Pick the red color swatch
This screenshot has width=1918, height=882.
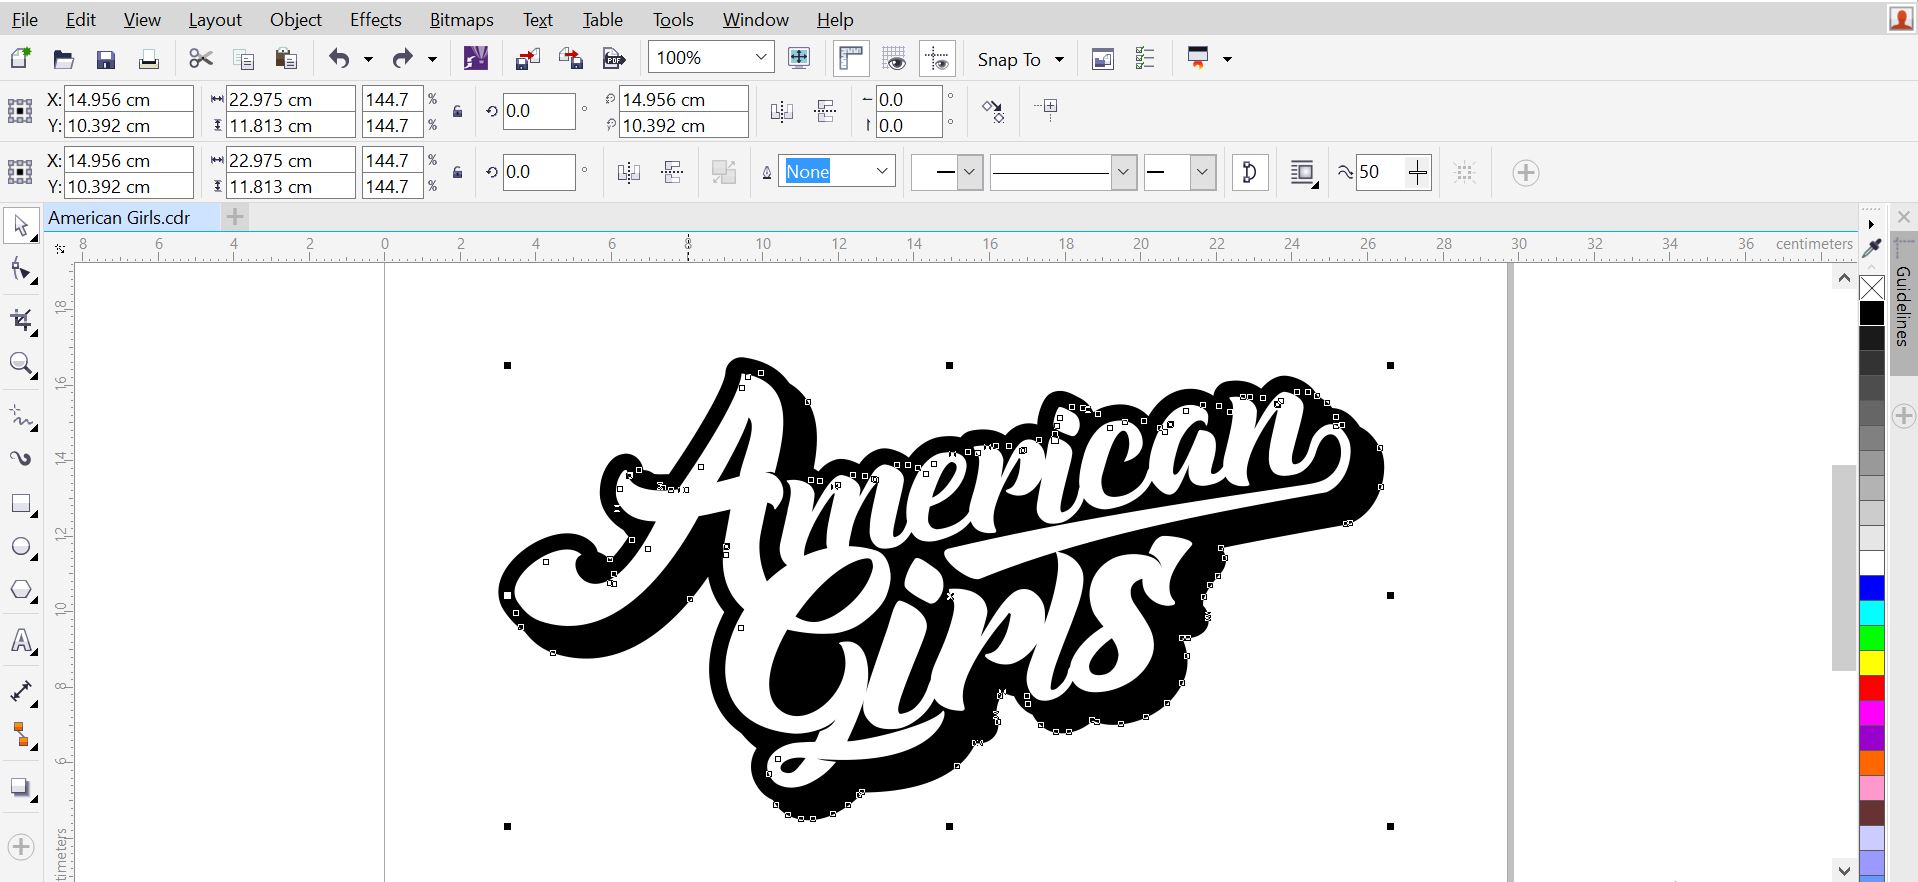click(1871, 688)
